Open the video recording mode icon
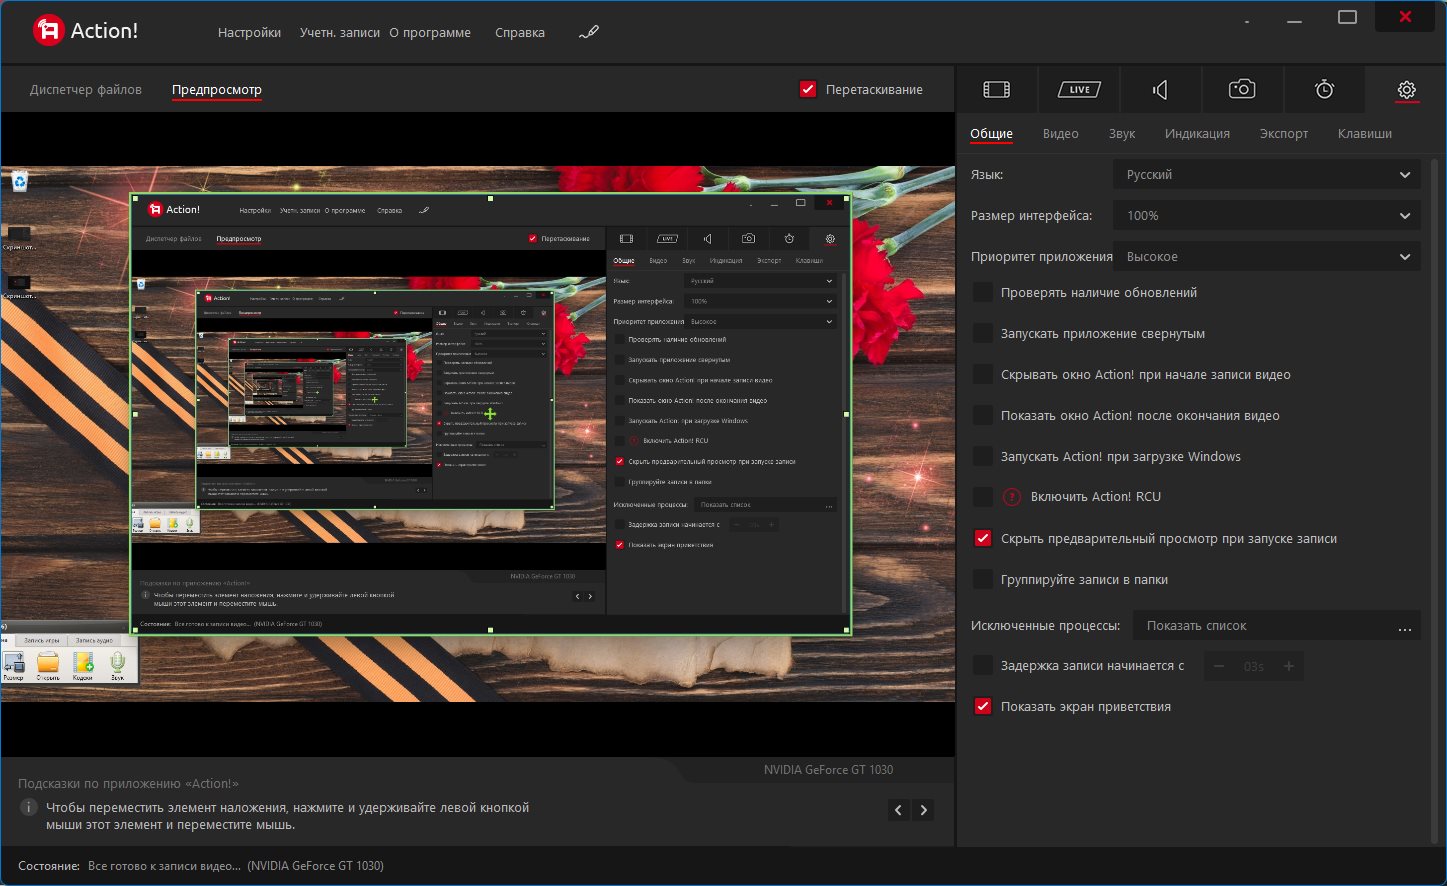1447x886 pixels. [x=996, y=89]
